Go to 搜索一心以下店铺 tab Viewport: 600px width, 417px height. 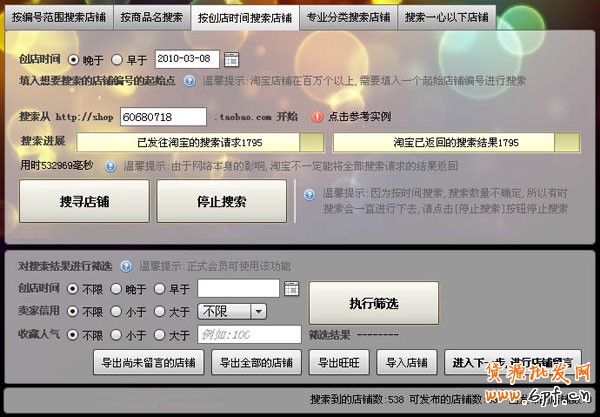tap(447, 18)
